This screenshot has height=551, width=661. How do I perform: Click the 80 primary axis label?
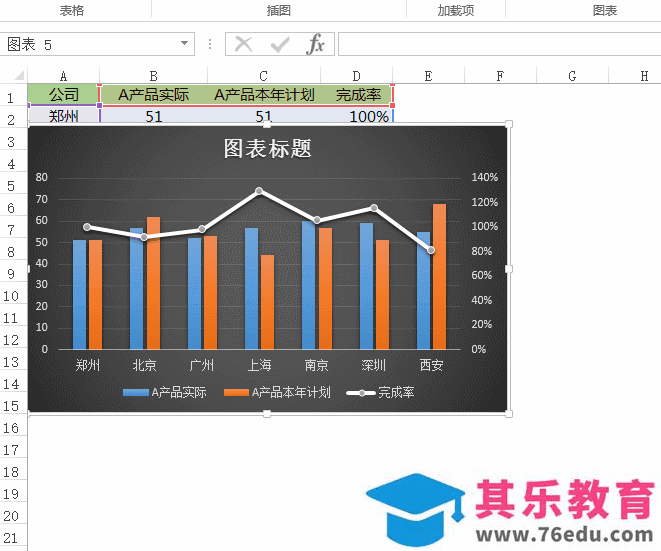[41, 177]
